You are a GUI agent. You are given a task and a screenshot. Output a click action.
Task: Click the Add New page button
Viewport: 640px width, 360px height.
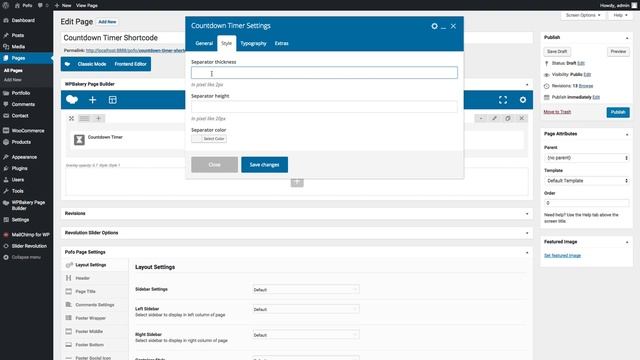tap(107, 22)
